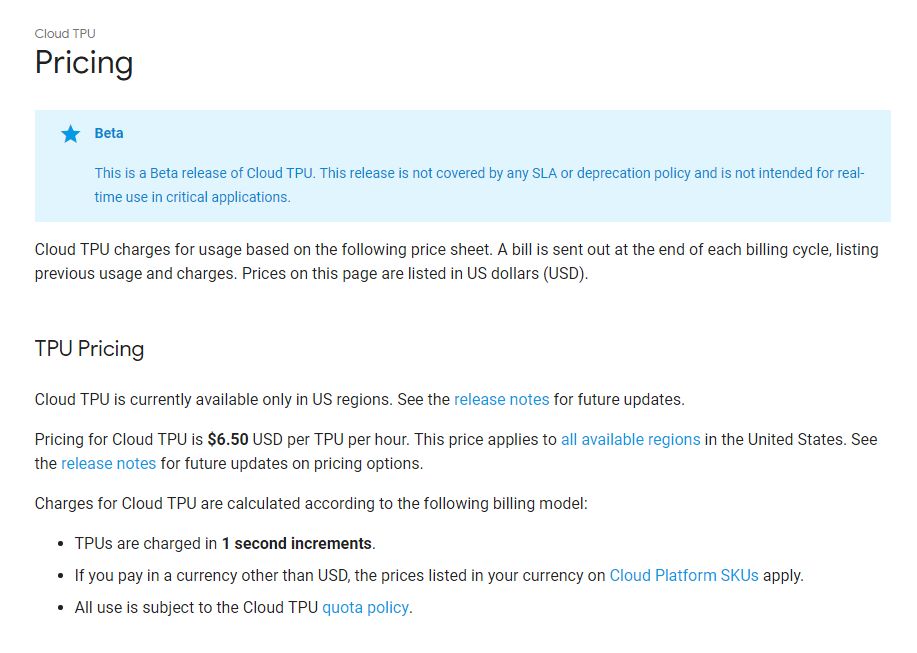Click the 'Cloud TPU charges for usage' paragraph

[x=456, y=261]
